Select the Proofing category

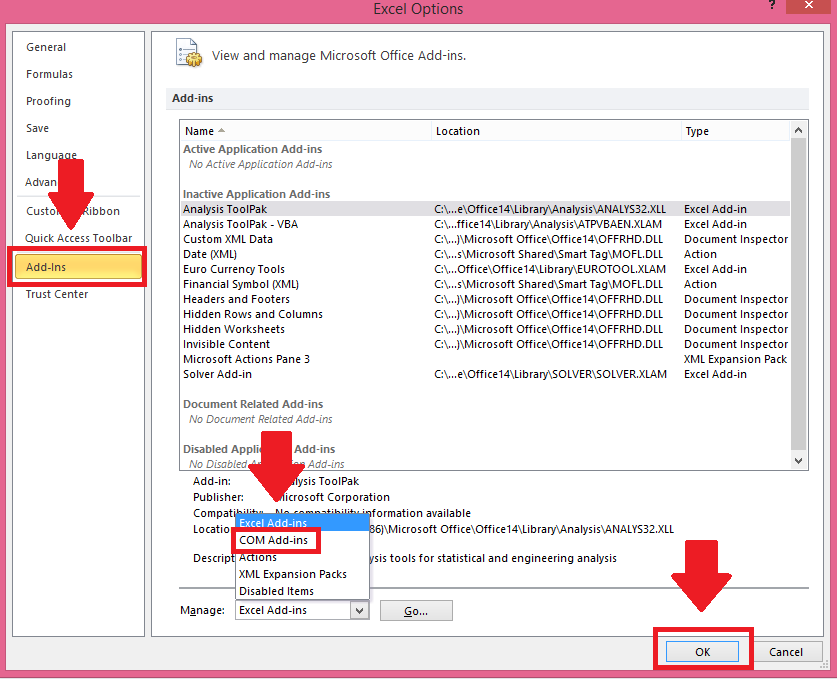click(48, 101)
